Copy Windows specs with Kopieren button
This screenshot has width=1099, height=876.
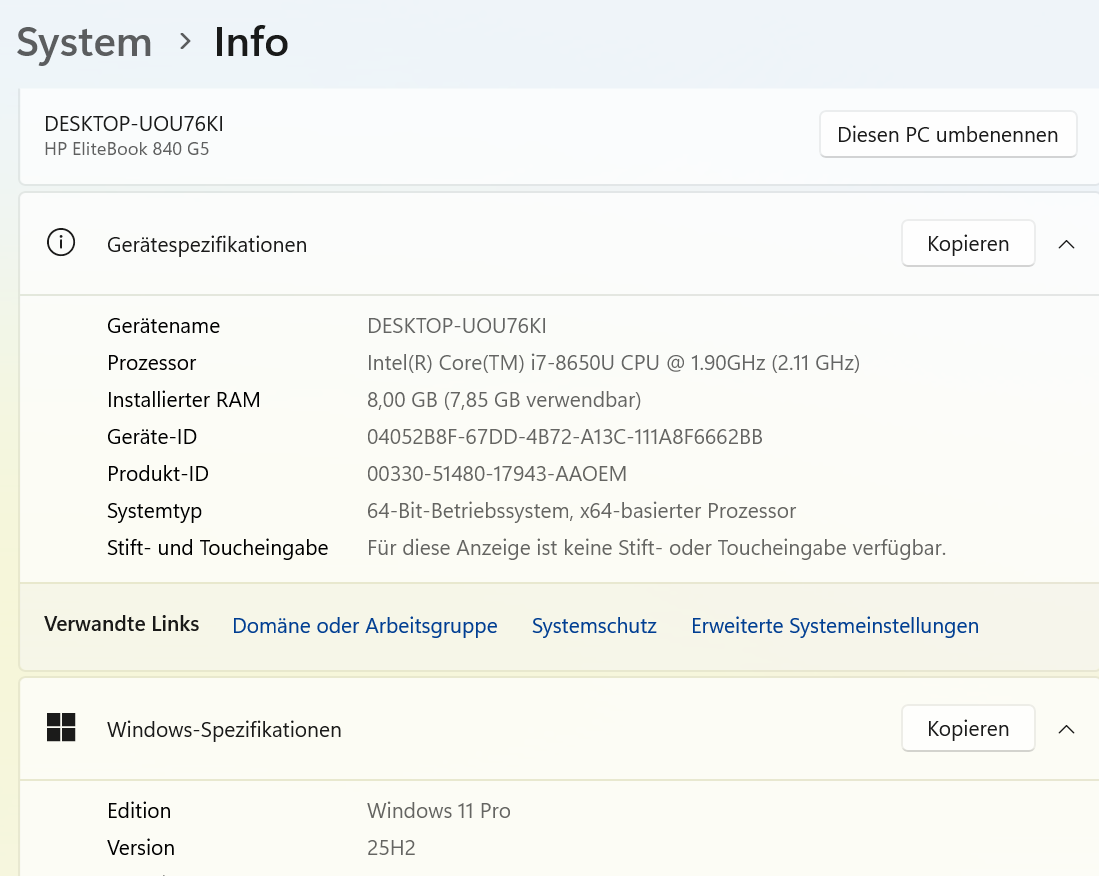(x=968, y=728)
